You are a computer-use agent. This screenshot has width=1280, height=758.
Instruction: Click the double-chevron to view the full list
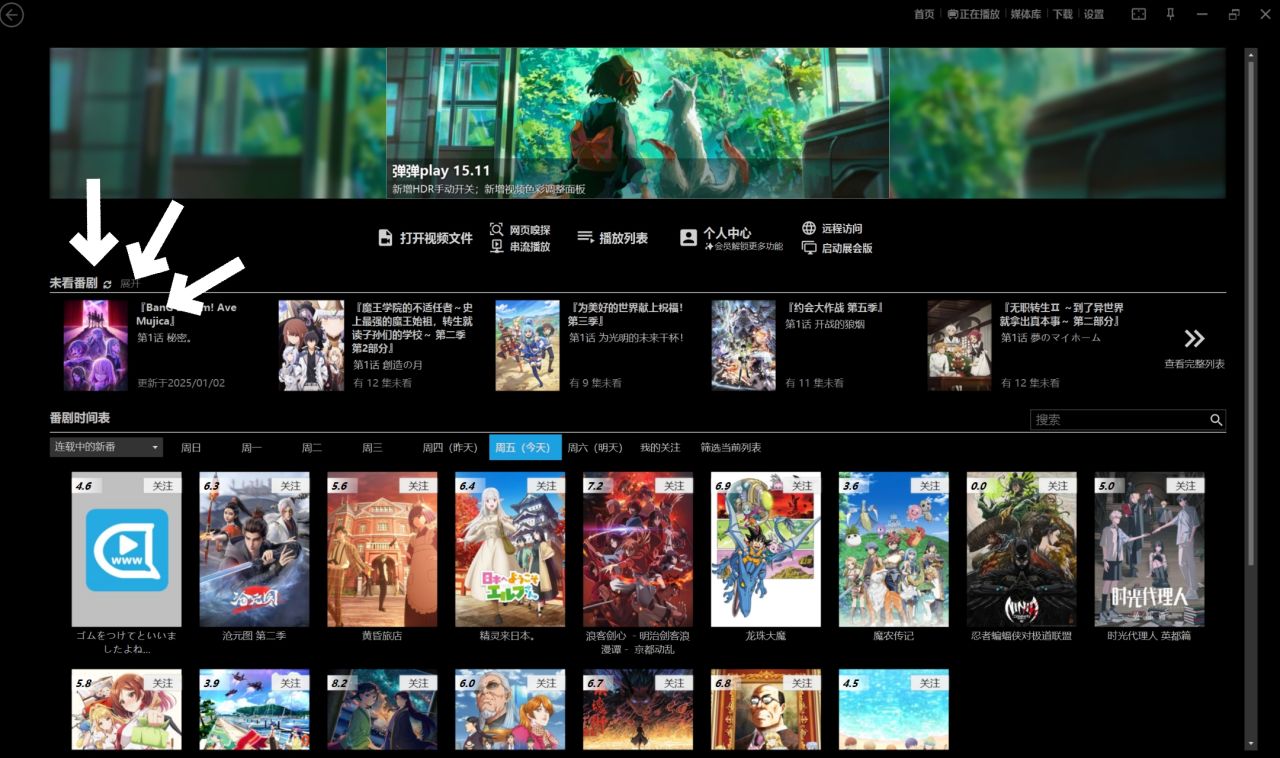pyautogui.click(x=1194, y=339)
